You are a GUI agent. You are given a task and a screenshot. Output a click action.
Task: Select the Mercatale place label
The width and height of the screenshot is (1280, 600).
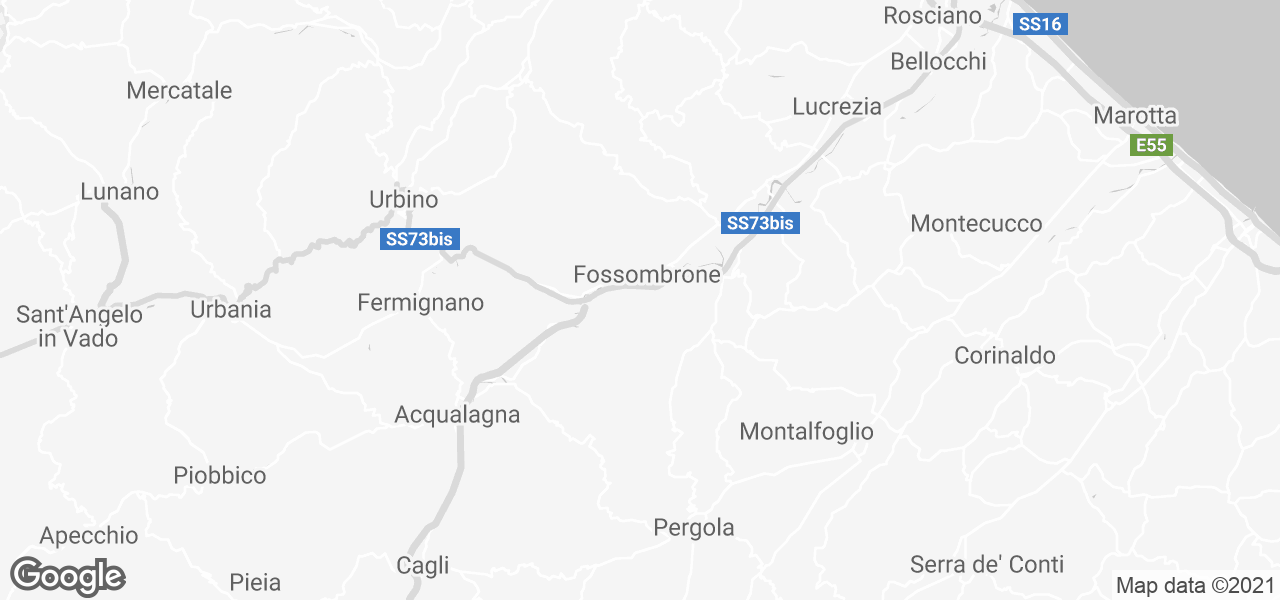(x=180, y=91)
